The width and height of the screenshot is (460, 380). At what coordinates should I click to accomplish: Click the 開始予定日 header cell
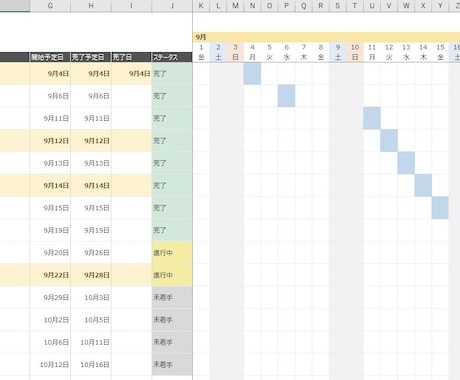pos(50,57)
